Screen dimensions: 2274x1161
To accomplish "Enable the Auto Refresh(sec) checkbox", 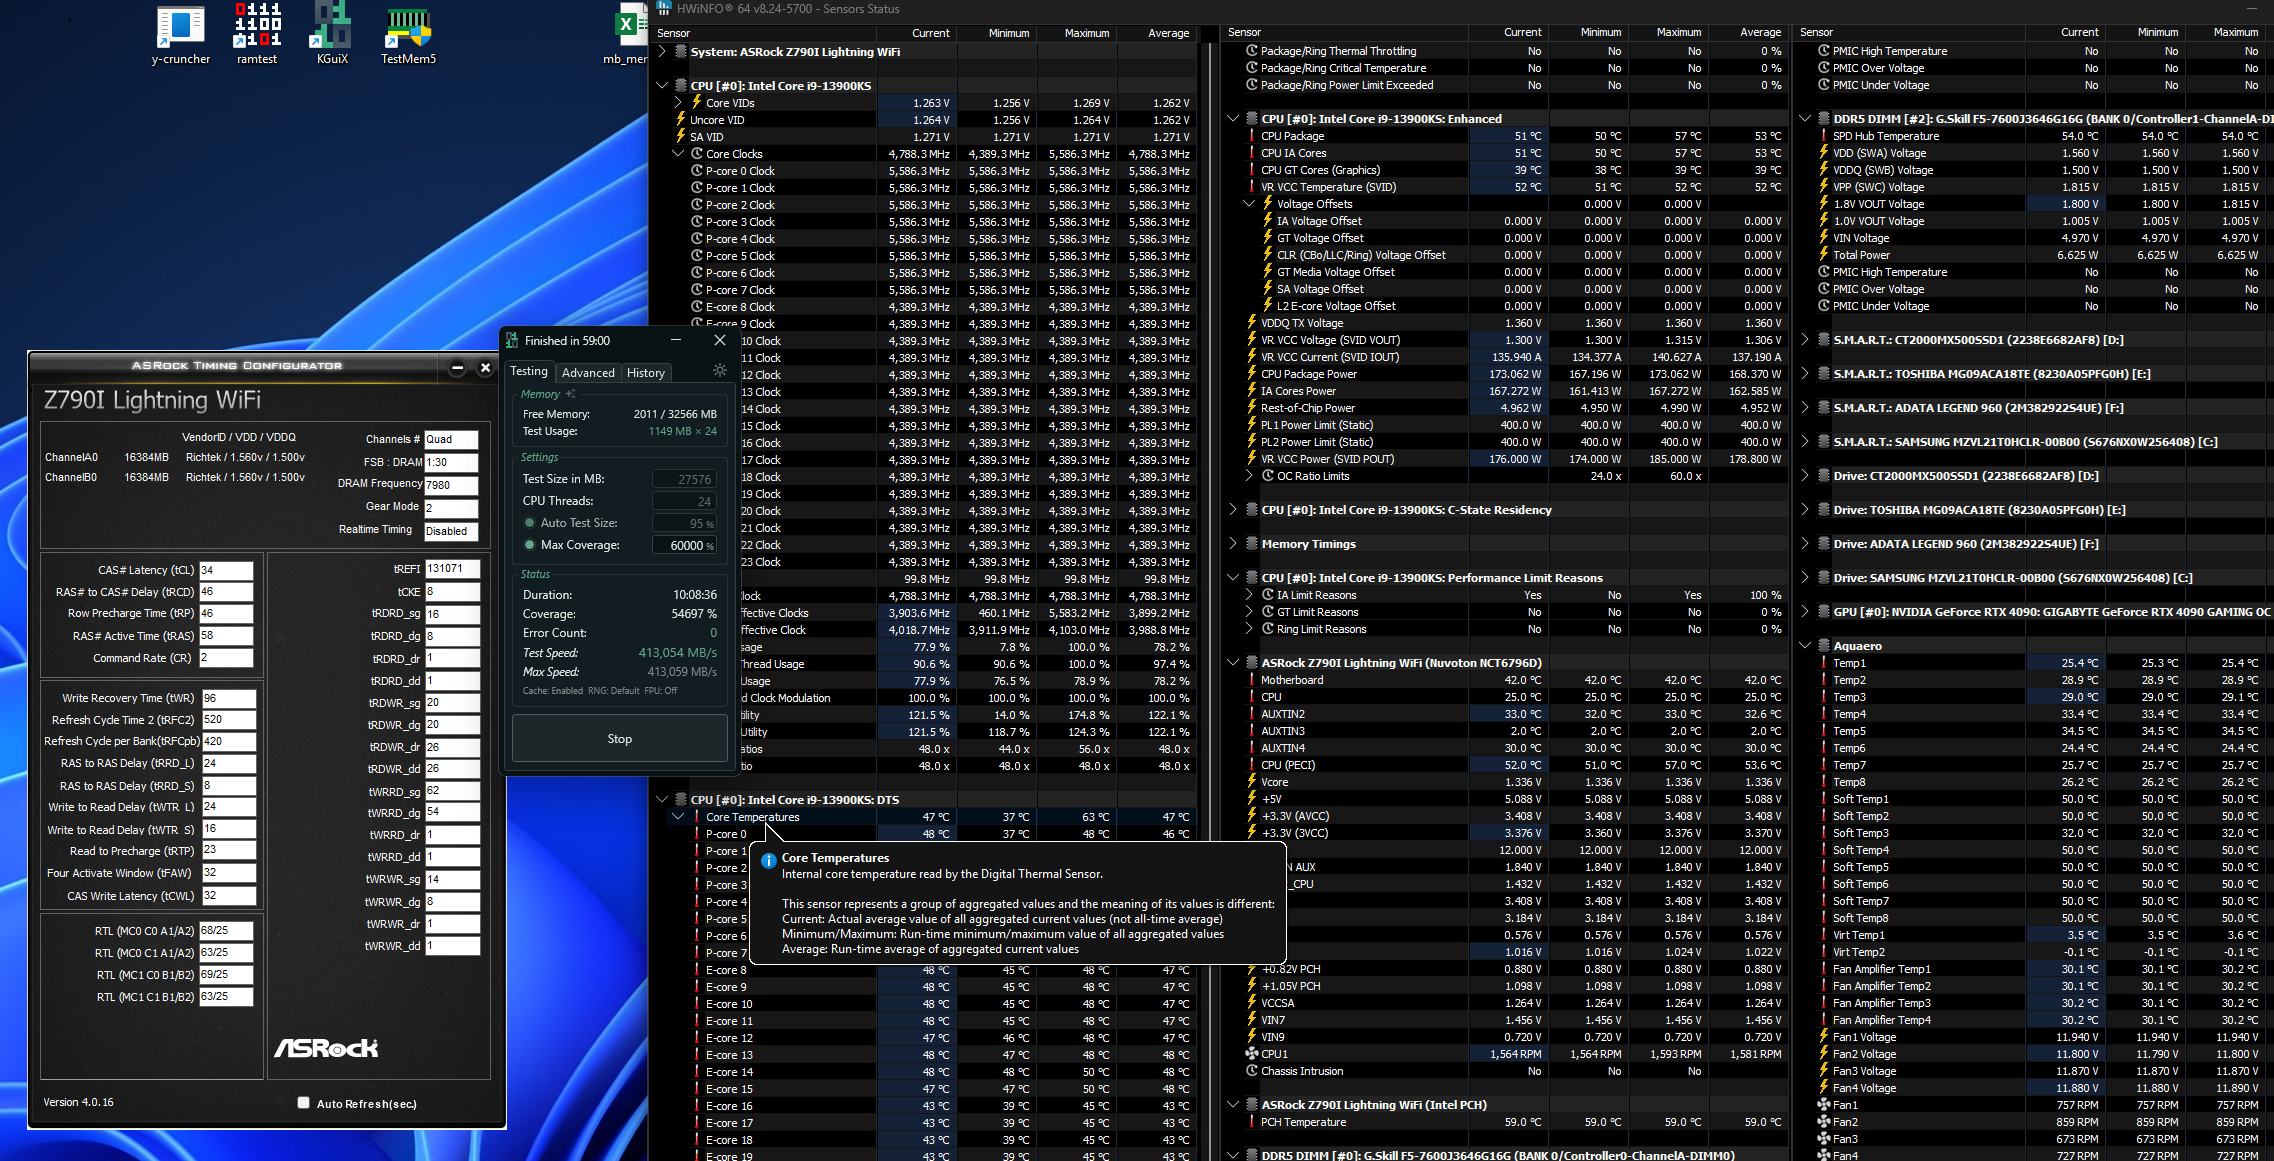I will 303,1103.
